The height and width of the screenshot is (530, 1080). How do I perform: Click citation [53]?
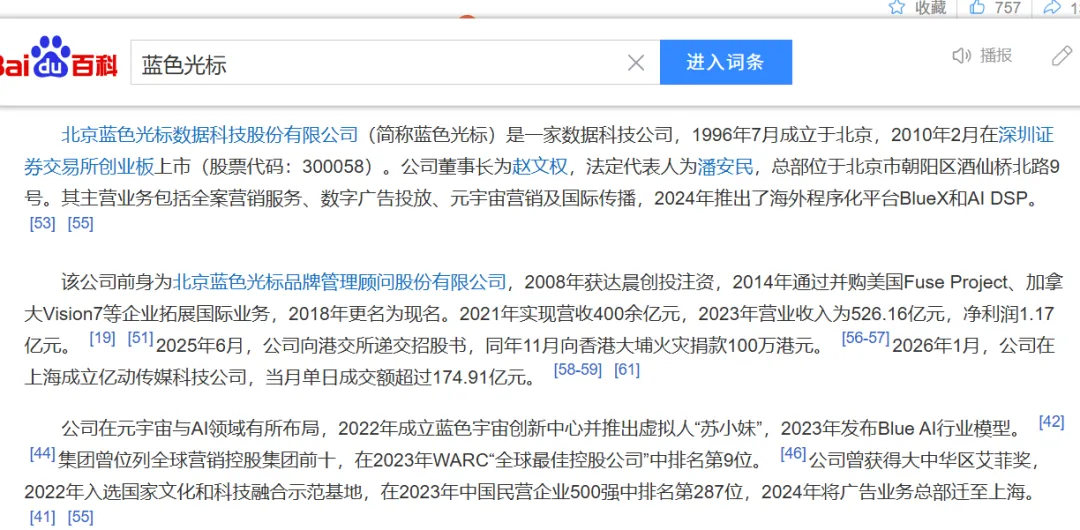coord(42,223)
